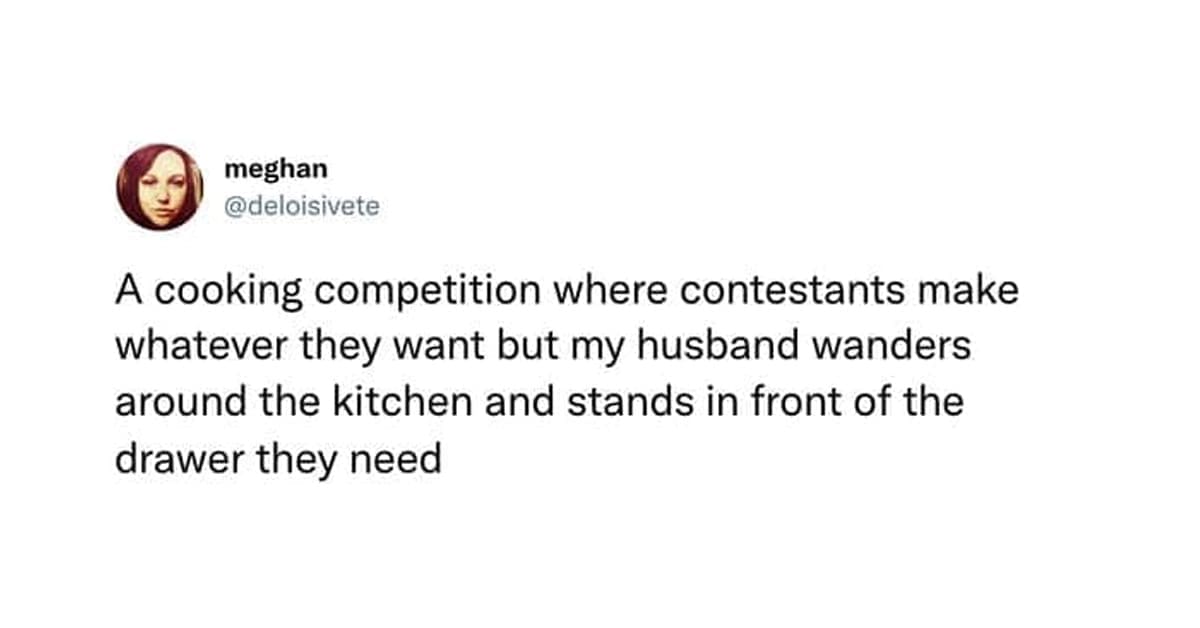The width and height of the screenshot is (1200, 628).
Task: Click meghan's profile avatar picture
Action: [160, 187]
